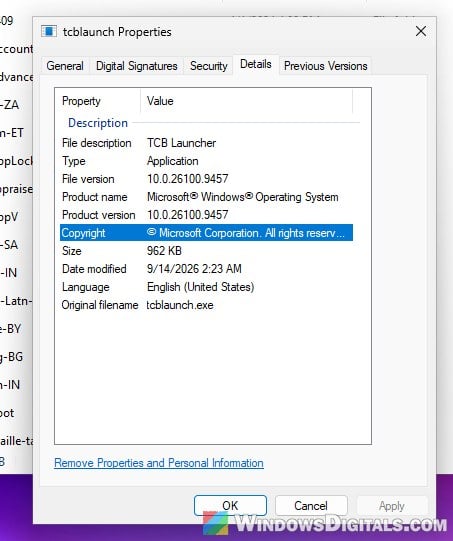The image size is (453, 541).
Task: Select the Product version row
Action: [x=206, y=215]
